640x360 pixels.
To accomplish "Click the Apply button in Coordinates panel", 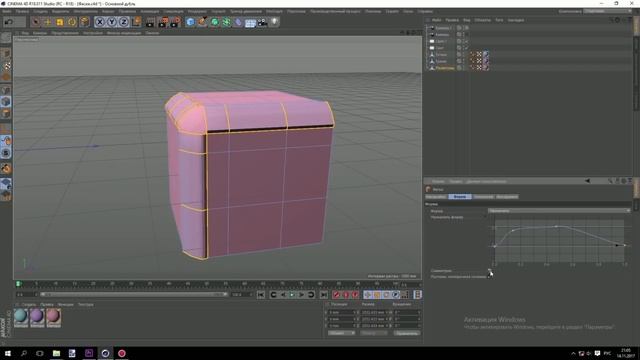I will pos(407,333).
